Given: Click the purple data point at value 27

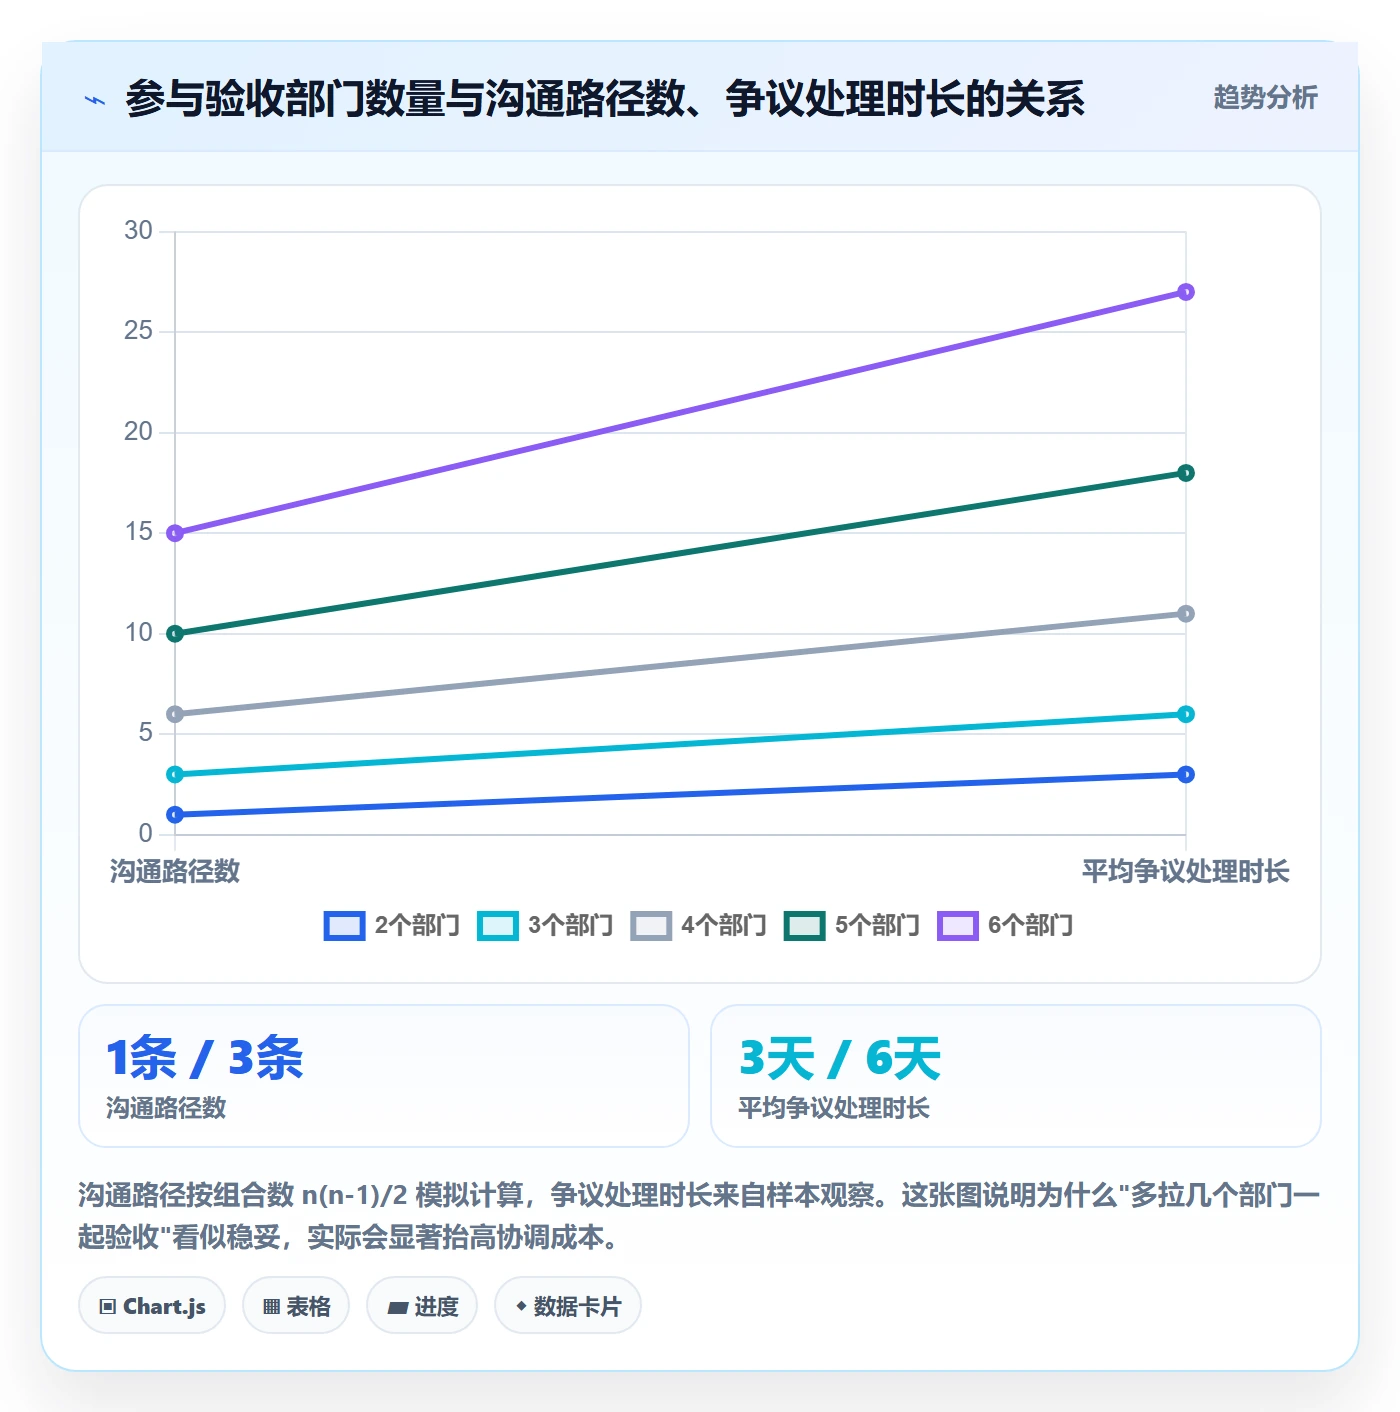Looking at the screenshot, I should pyautogui.click(x=1186, y=292).
